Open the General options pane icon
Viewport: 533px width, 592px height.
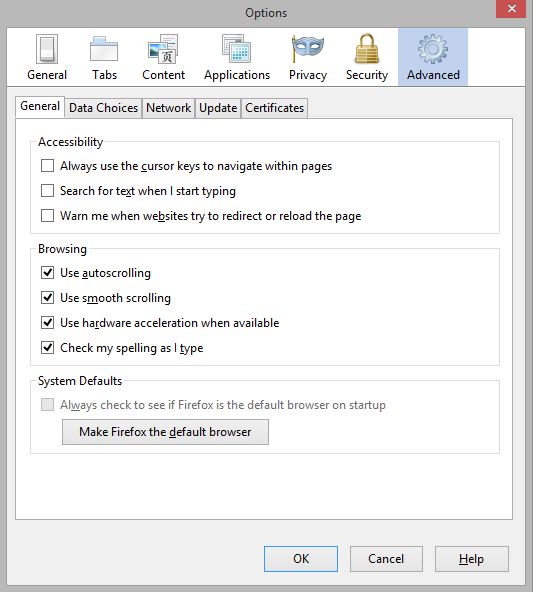coord(47,57)
